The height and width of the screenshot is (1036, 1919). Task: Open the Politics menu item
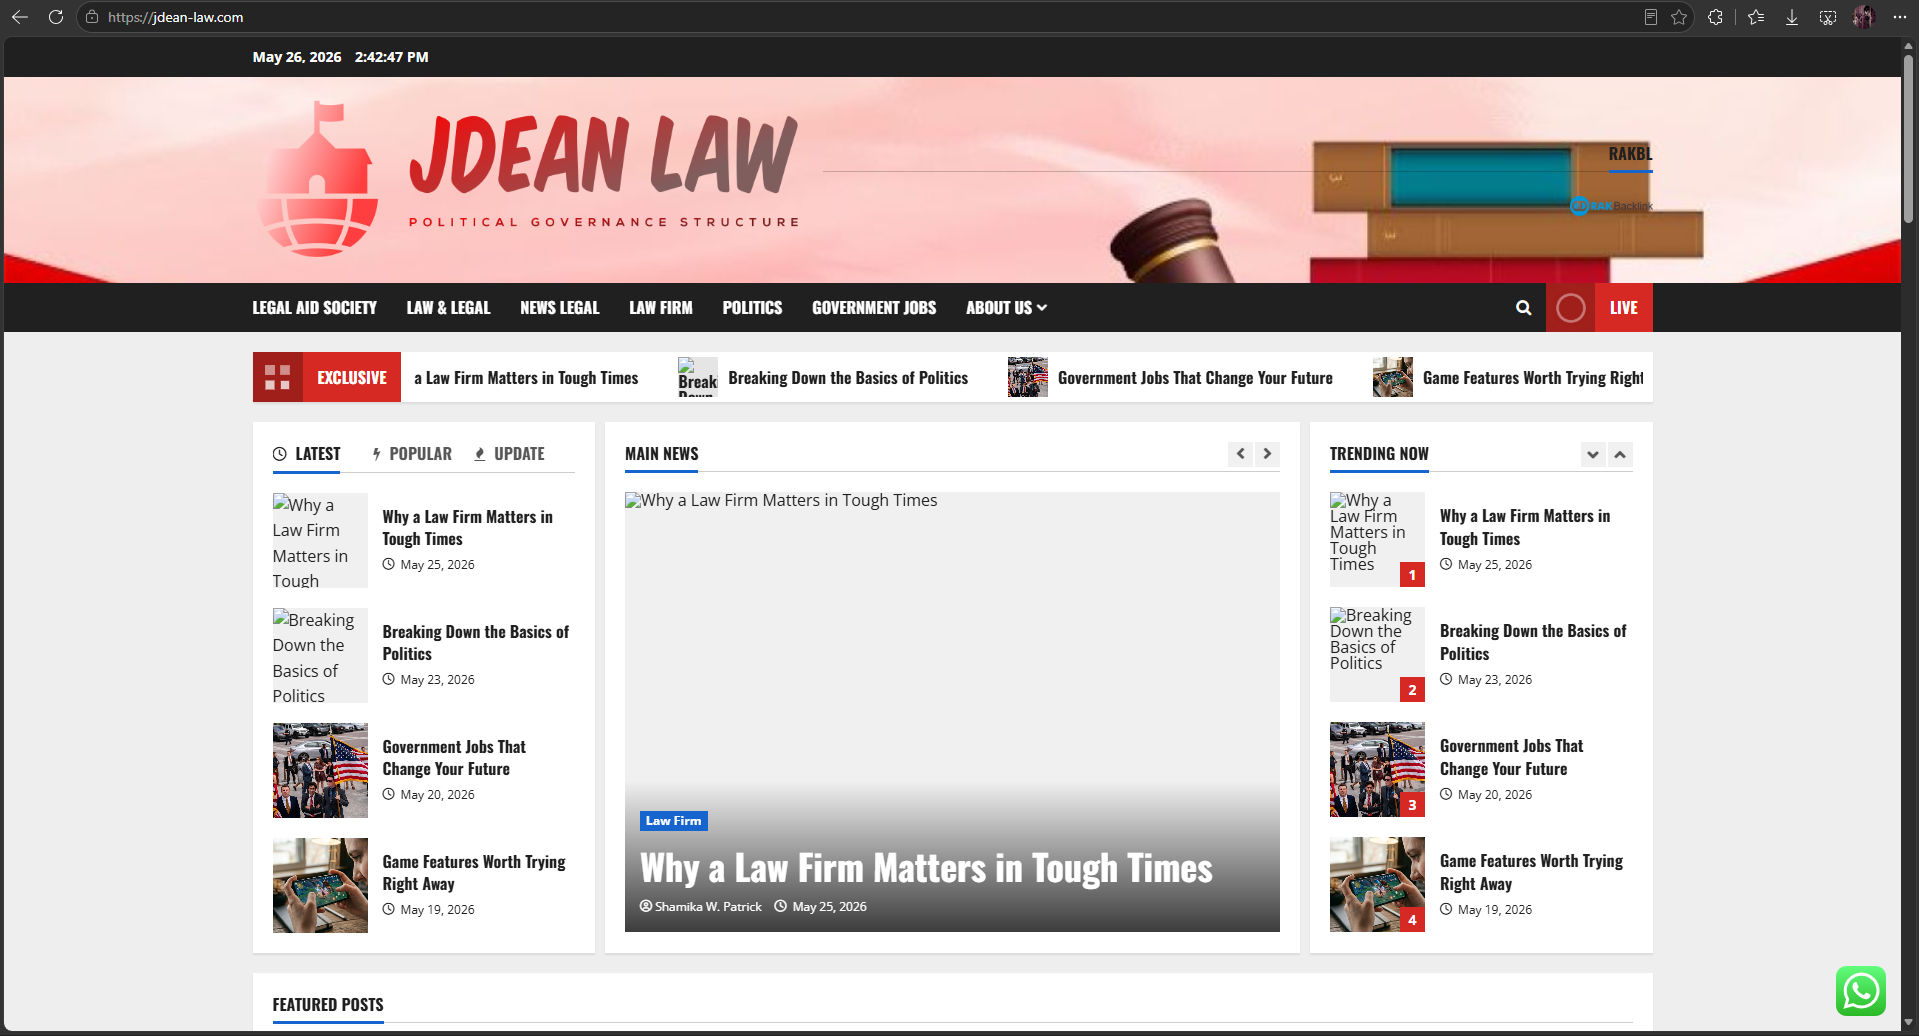point(752,308)
